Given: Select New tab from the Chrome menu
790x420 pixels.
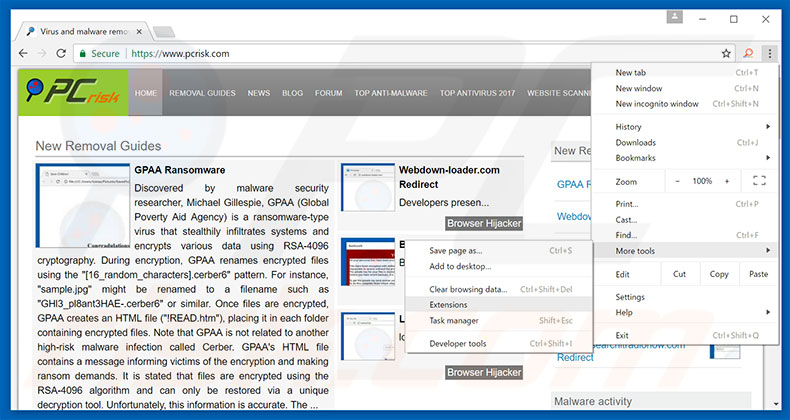Looking at the screenshot, I should point(686,73).
